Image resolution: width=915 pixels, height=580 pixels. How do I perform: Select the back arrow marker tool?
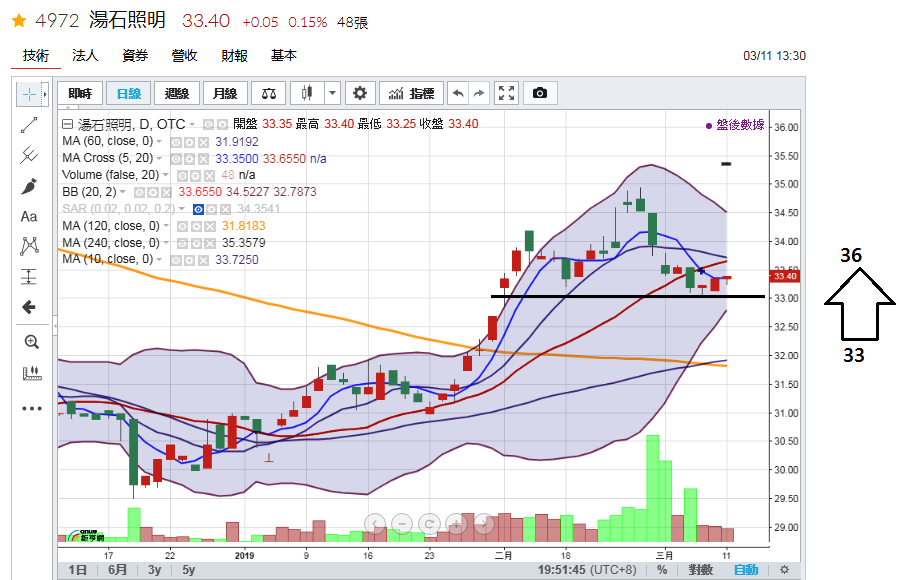[29, 307]
